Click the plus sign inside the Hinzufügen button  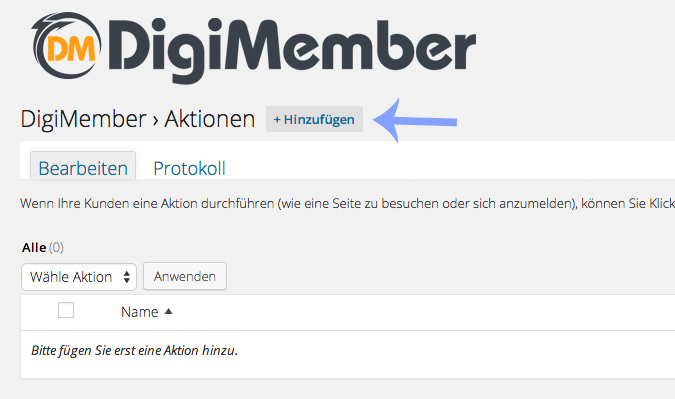click(x=277, y=120)
